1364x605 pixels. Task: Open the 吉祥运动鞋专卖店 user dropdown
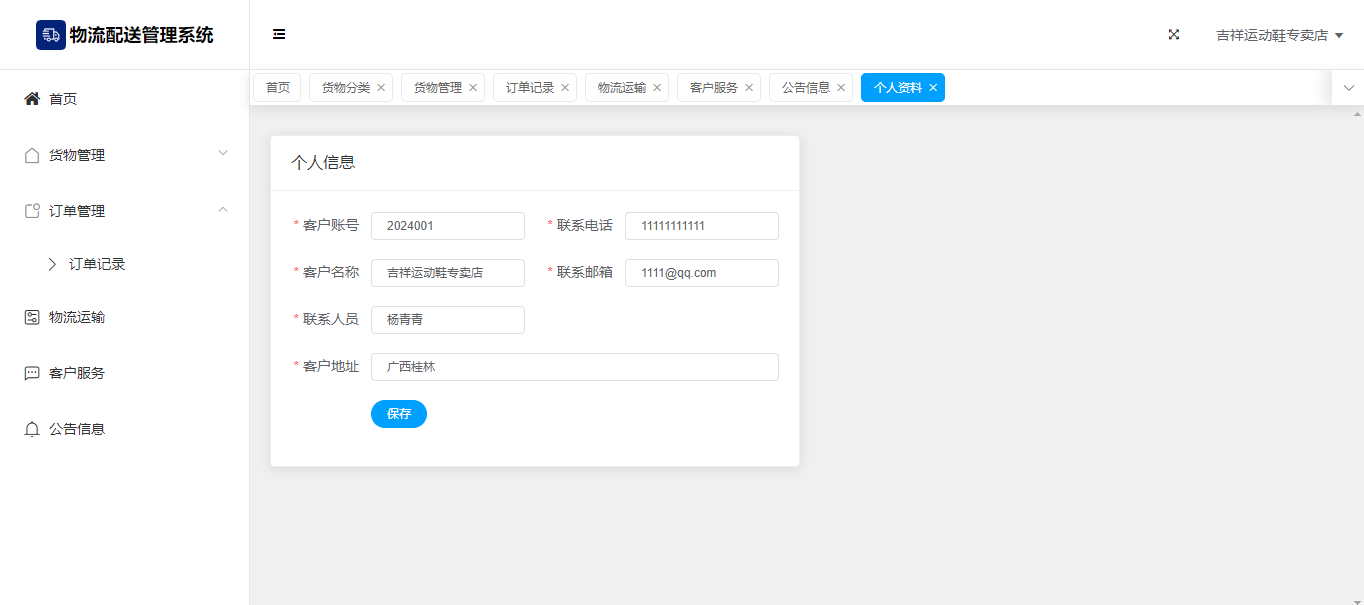click(1278, 35)
